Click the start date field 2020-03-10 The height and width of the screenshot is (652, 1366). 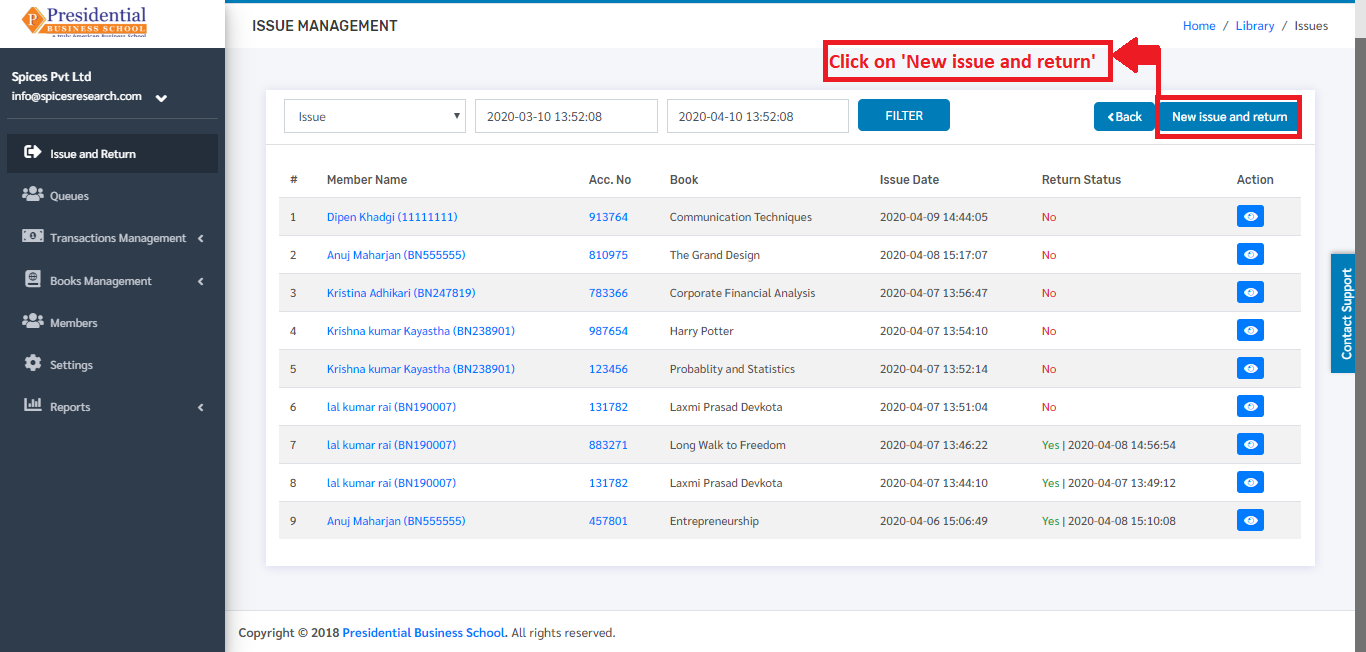[566, 116]
